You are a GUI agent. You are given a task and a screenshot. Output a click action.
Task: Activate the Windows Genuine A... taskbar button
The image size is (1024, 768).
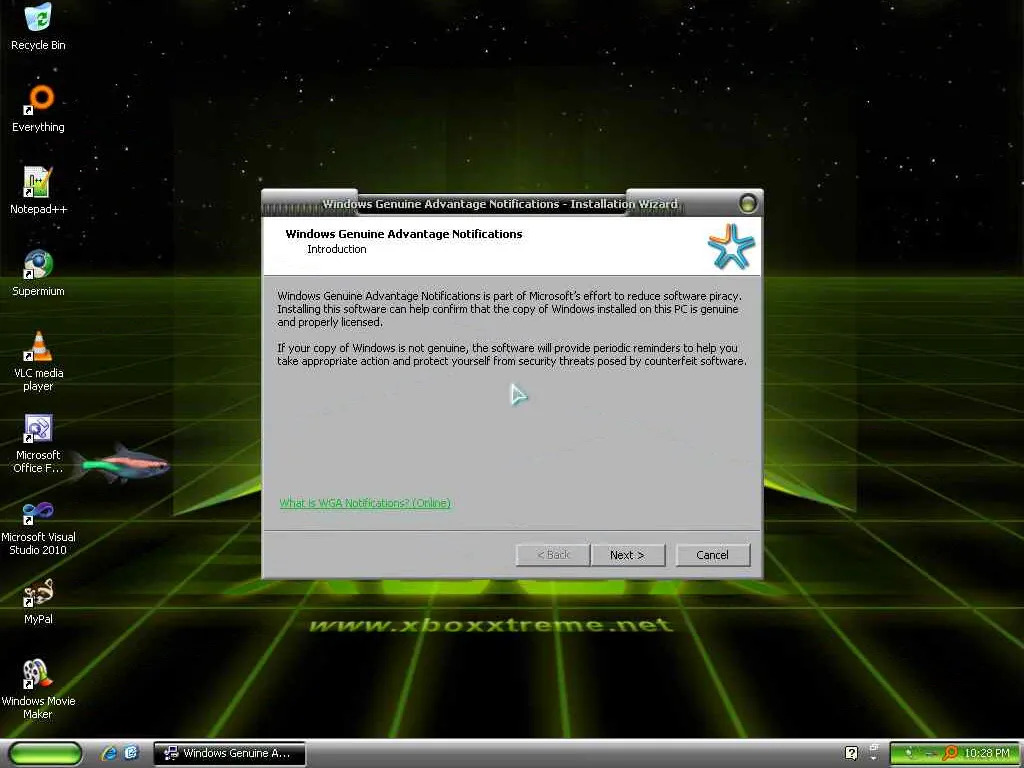tap(229, 753)
